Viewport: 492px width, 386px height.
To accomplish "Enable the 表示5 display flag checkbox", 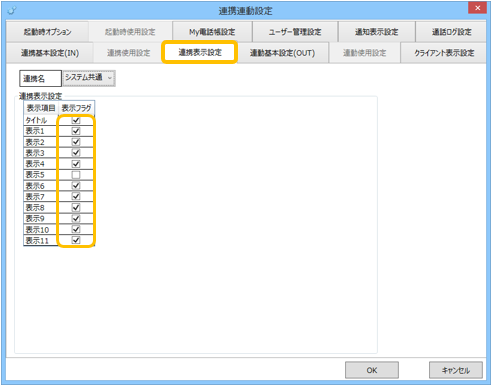I will pyautogui.click(x=76, y=175).
